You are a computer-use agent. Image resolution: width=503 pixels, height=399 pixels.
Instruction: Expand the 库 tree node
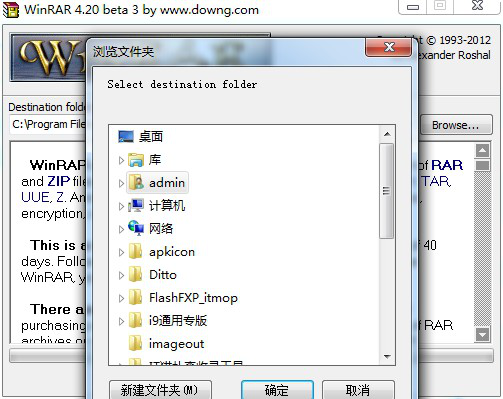[121, 160]
